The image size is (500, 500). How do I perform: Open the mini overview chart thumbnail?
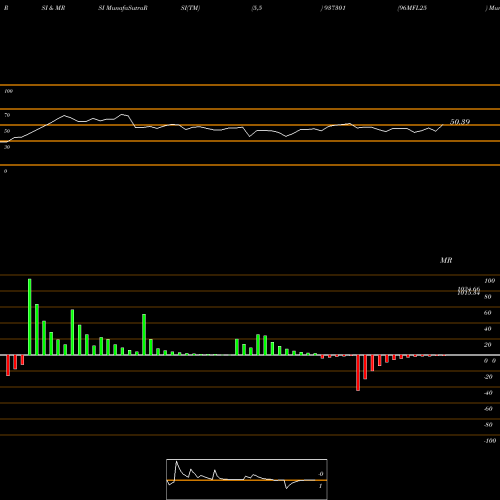[x=247, y=479]
